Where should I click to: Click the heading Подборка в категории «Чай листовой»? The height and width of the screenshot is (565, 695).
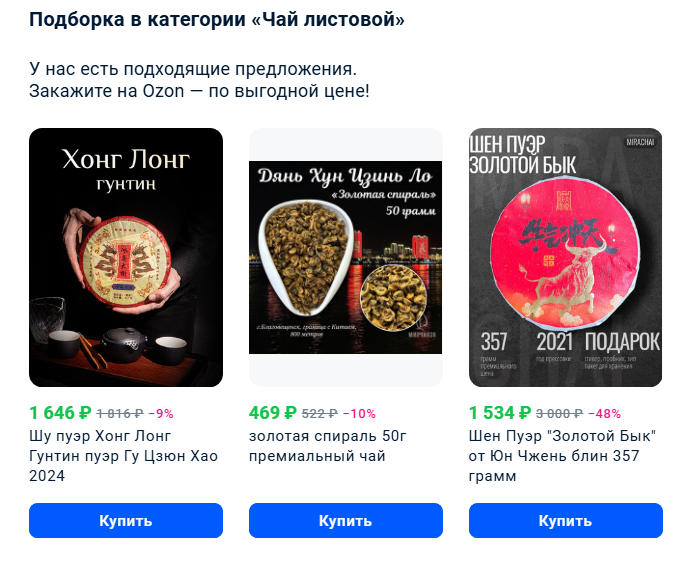click(217, 19)
